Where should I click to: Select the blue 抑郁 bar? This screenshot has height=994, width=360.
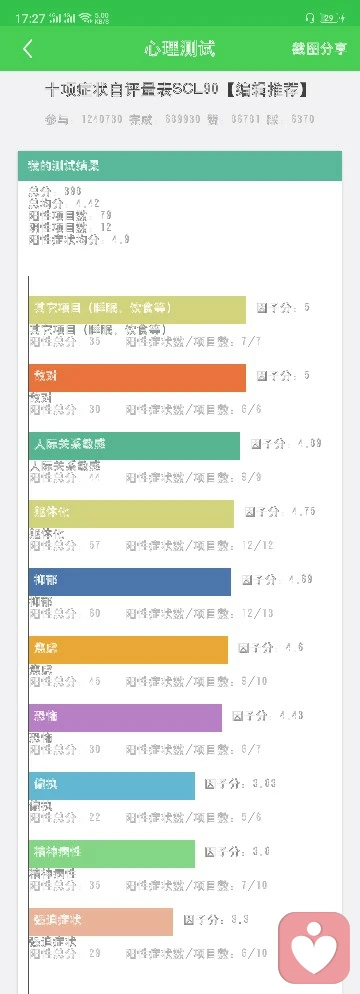pos(130,582)
